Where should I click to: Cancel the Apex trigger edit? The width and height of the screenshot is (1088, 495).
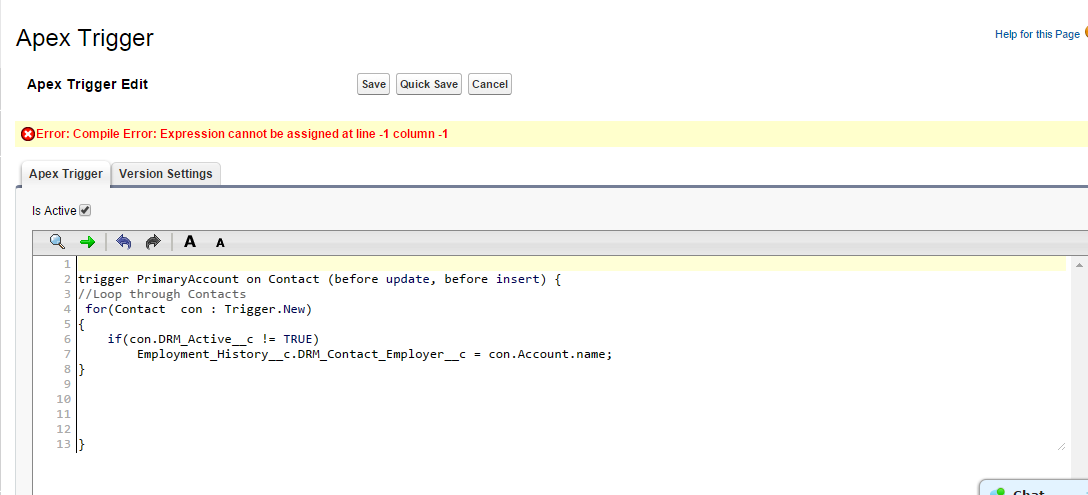coord(490,85)
